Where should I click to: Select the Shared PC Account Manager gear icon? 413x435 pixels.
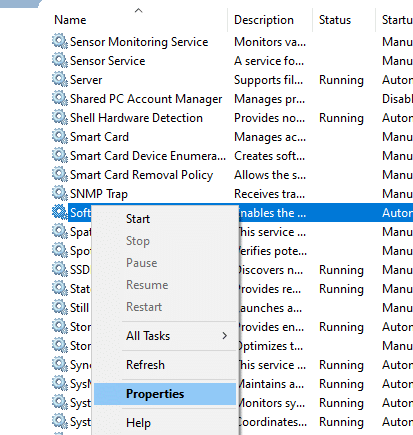point(60,99)
